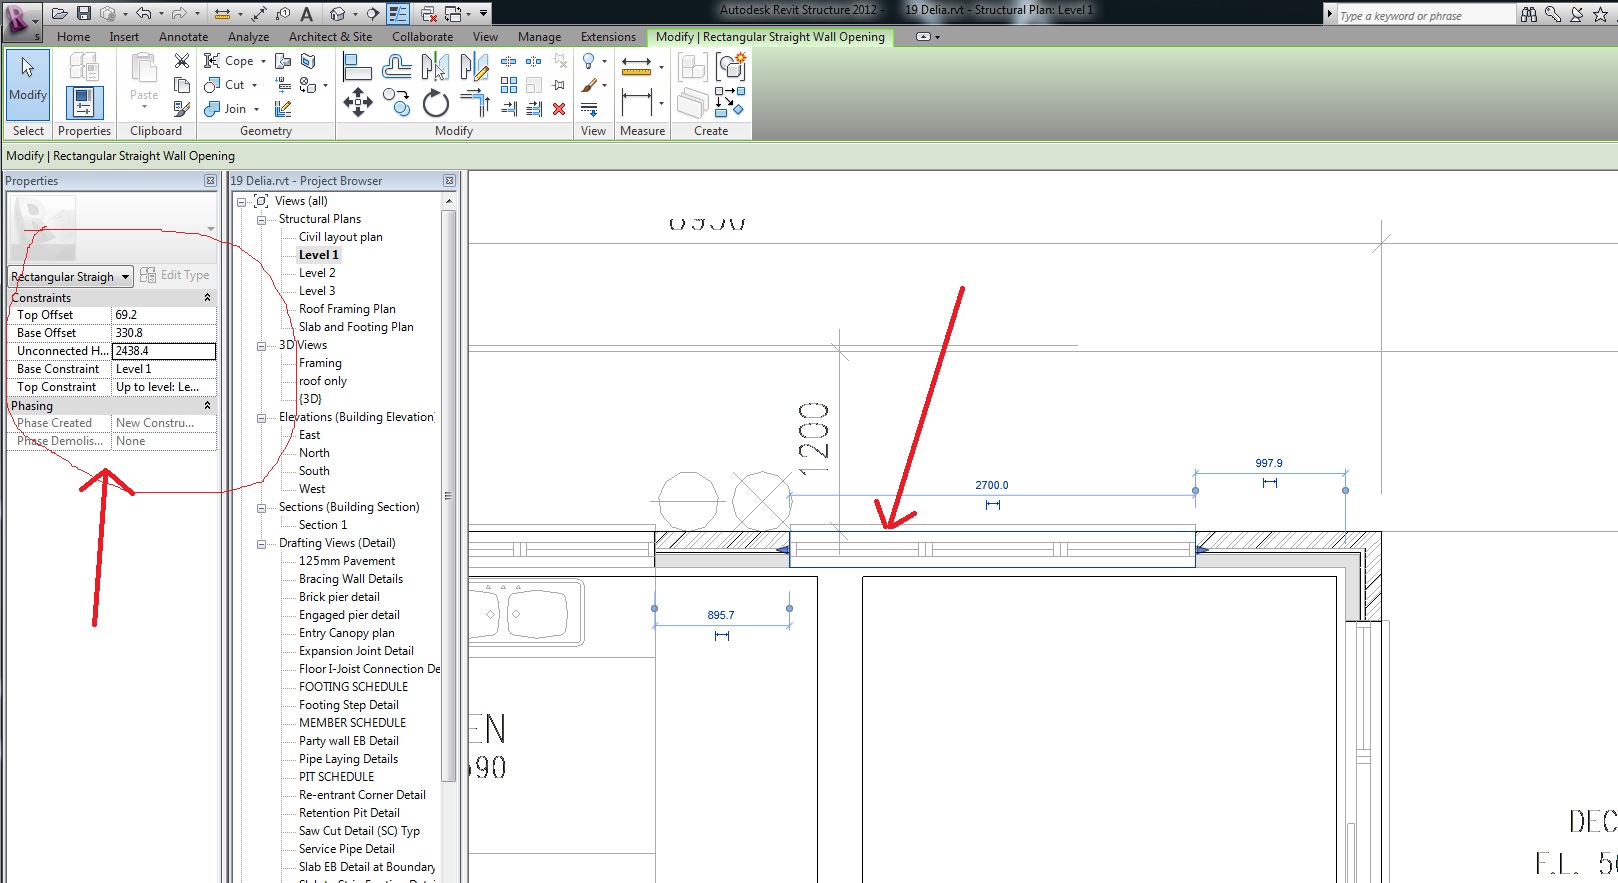Click the Unconnected Height value field

[163, 351]
